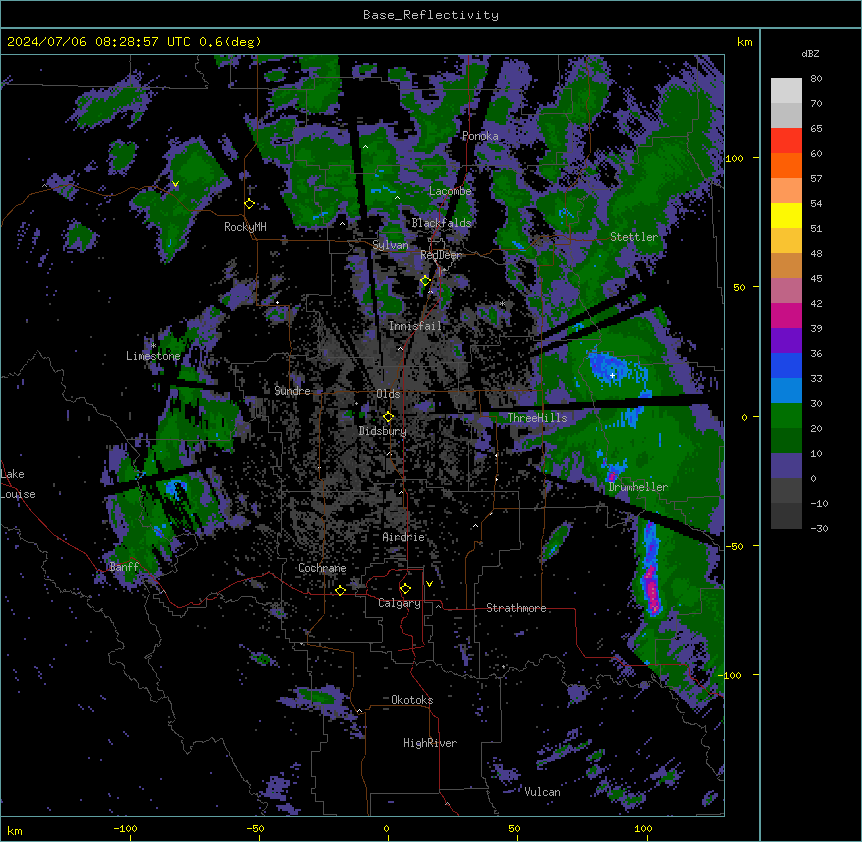Select the Olds label
This screenshot has width=862, height=842.
click(x=388, y=394)
